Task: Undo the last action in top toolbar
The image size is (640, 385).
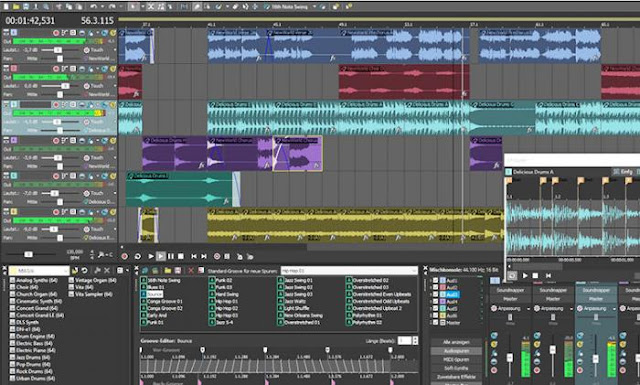Action: click(93, 7)
